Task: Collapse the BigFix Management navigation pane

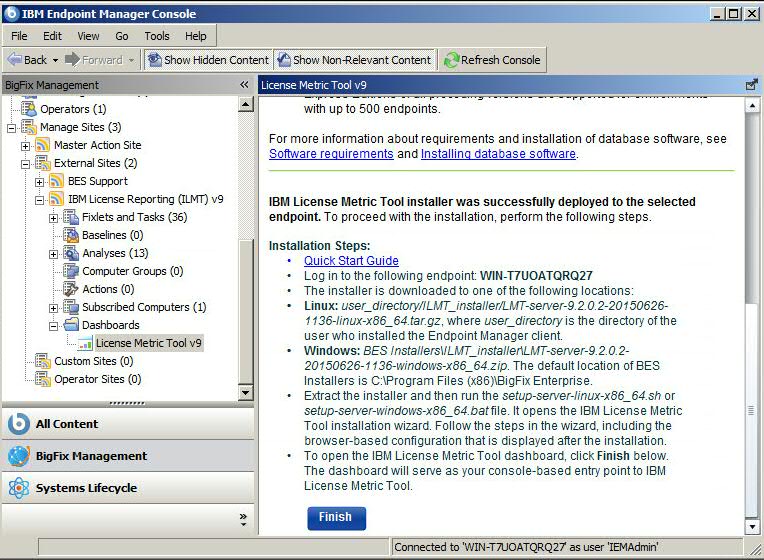Action: click(244, 85)
